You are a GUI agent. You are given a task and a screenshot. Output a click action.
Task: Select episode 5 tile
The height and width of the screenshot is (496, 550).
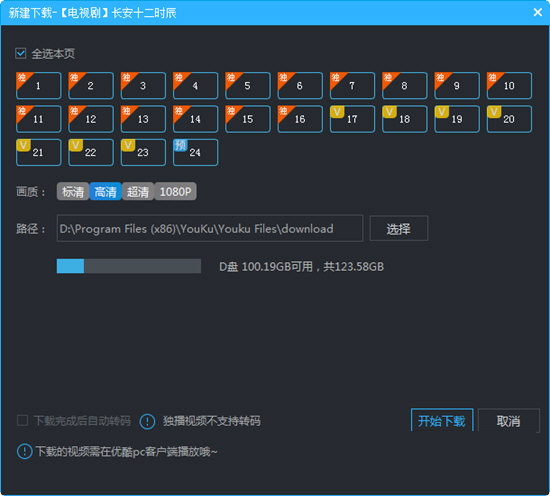point(248,86)
